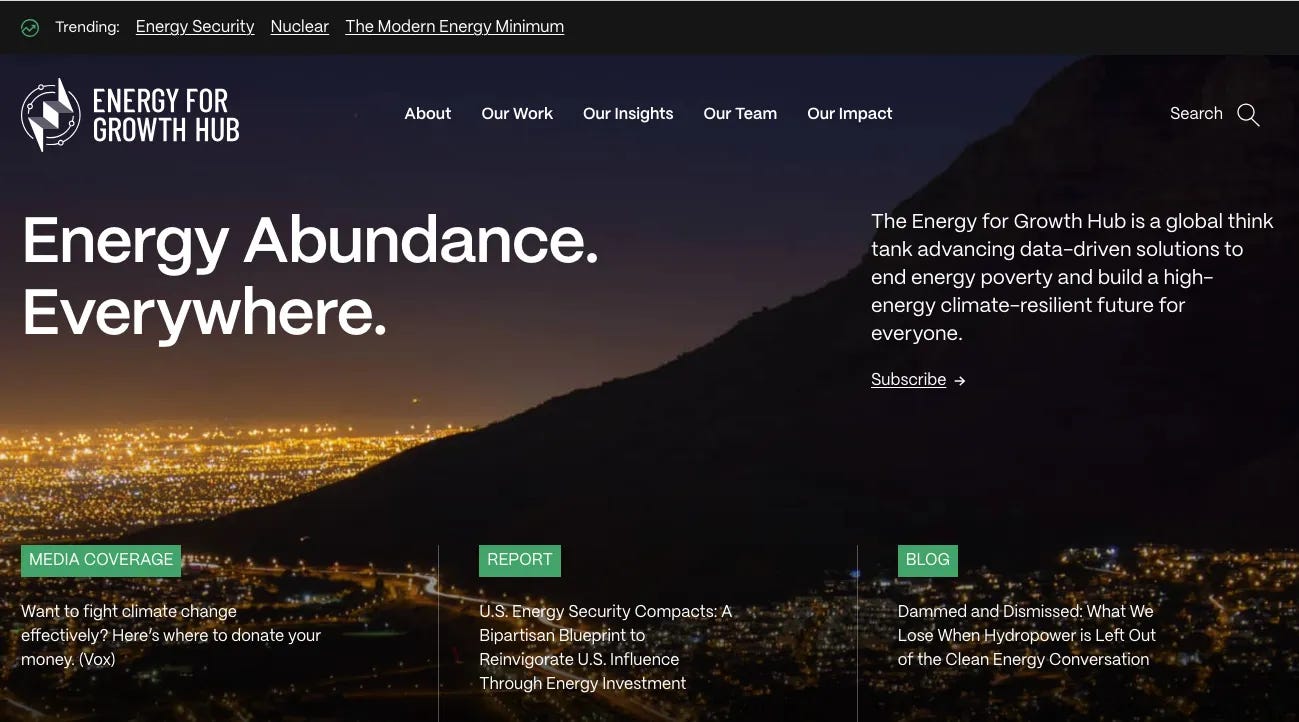Viewport: 1299px width, 722px height.
Task: Click the global think tank description paragraph
Action: (x=1072, y=277)
